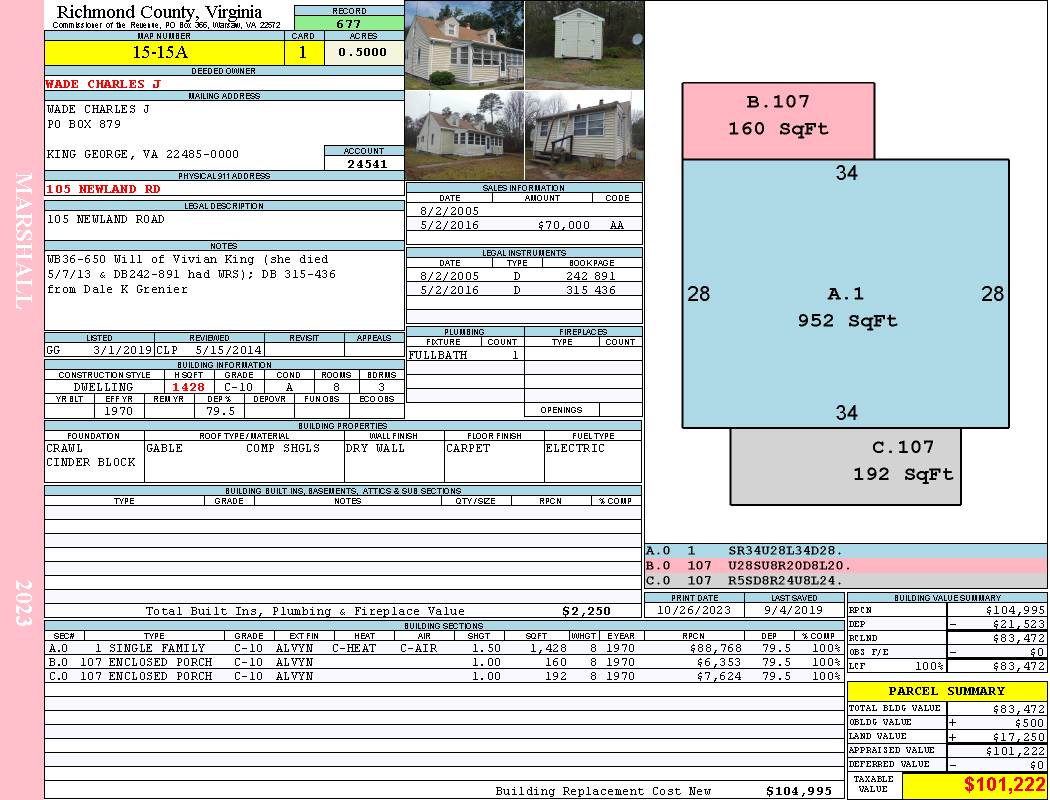Select listed date 3/1/2019
Image resolution: width=1050 pixels, height=800 pixels.
tap(123, 350)
